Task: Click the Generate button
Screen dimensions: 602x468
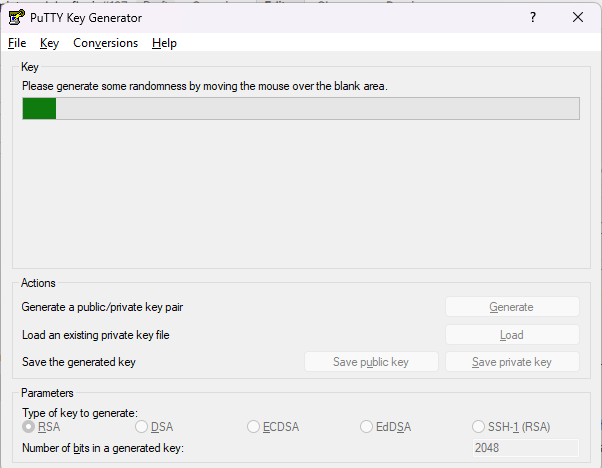Action: 511,307
